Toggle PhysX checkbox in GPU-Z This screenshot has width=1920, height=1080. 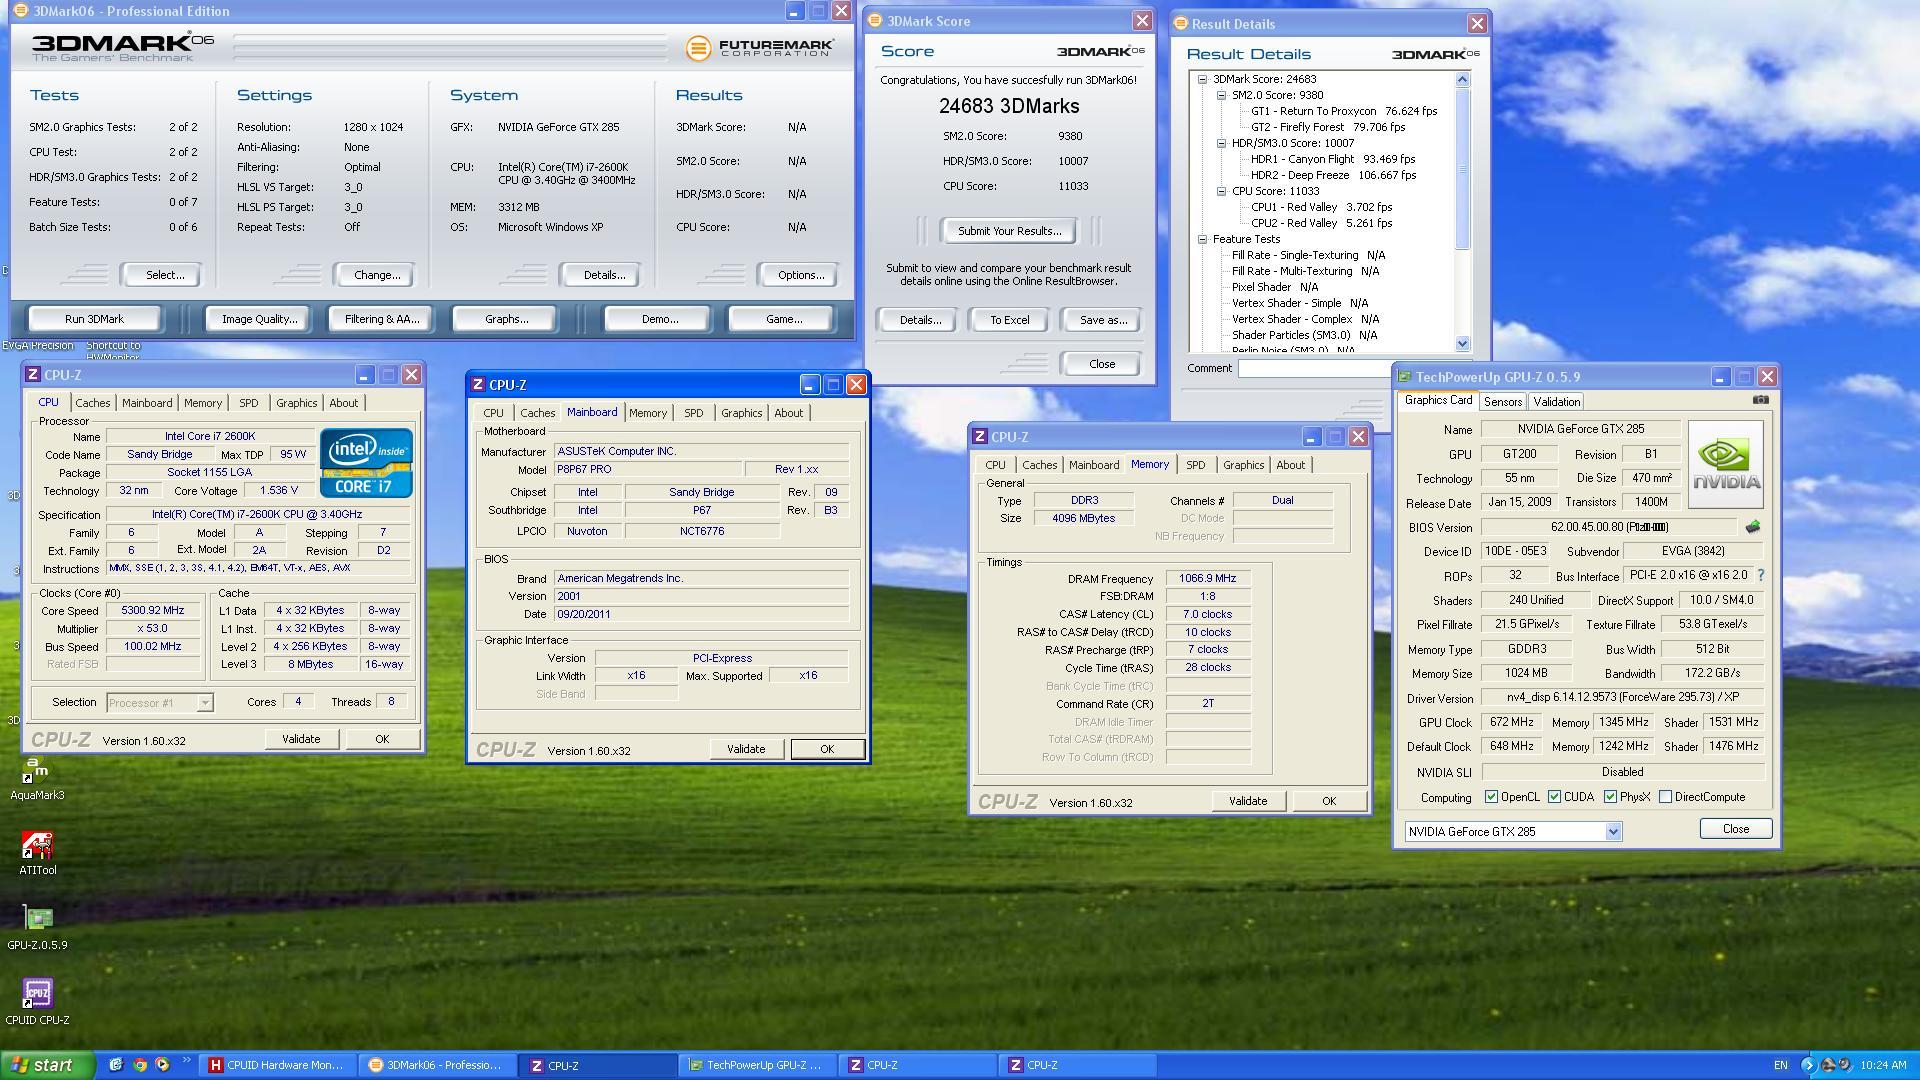click(1610, 797)
